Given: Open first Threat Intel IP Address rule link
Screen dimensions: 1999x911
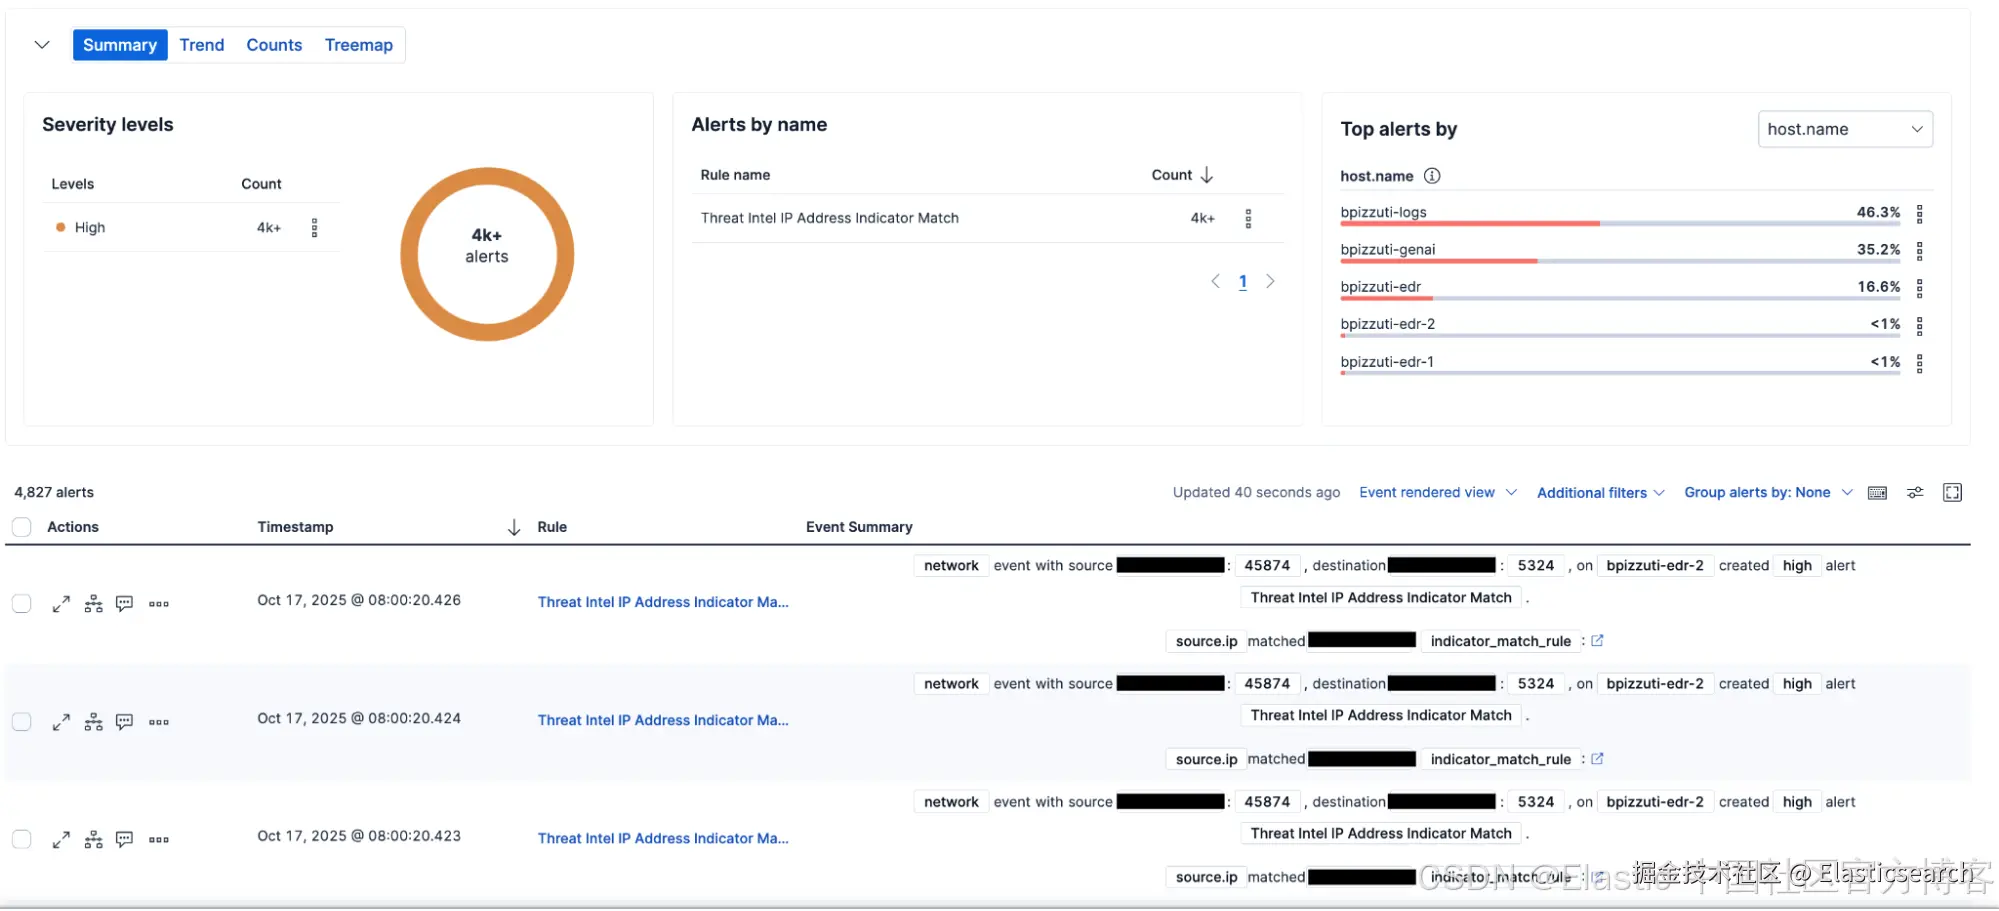Looking at the screenshot, I should pos(662,602).
